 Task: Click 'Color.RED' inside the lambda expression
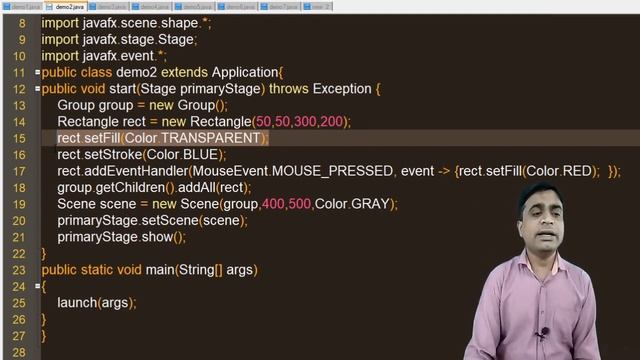pos(559,171)
